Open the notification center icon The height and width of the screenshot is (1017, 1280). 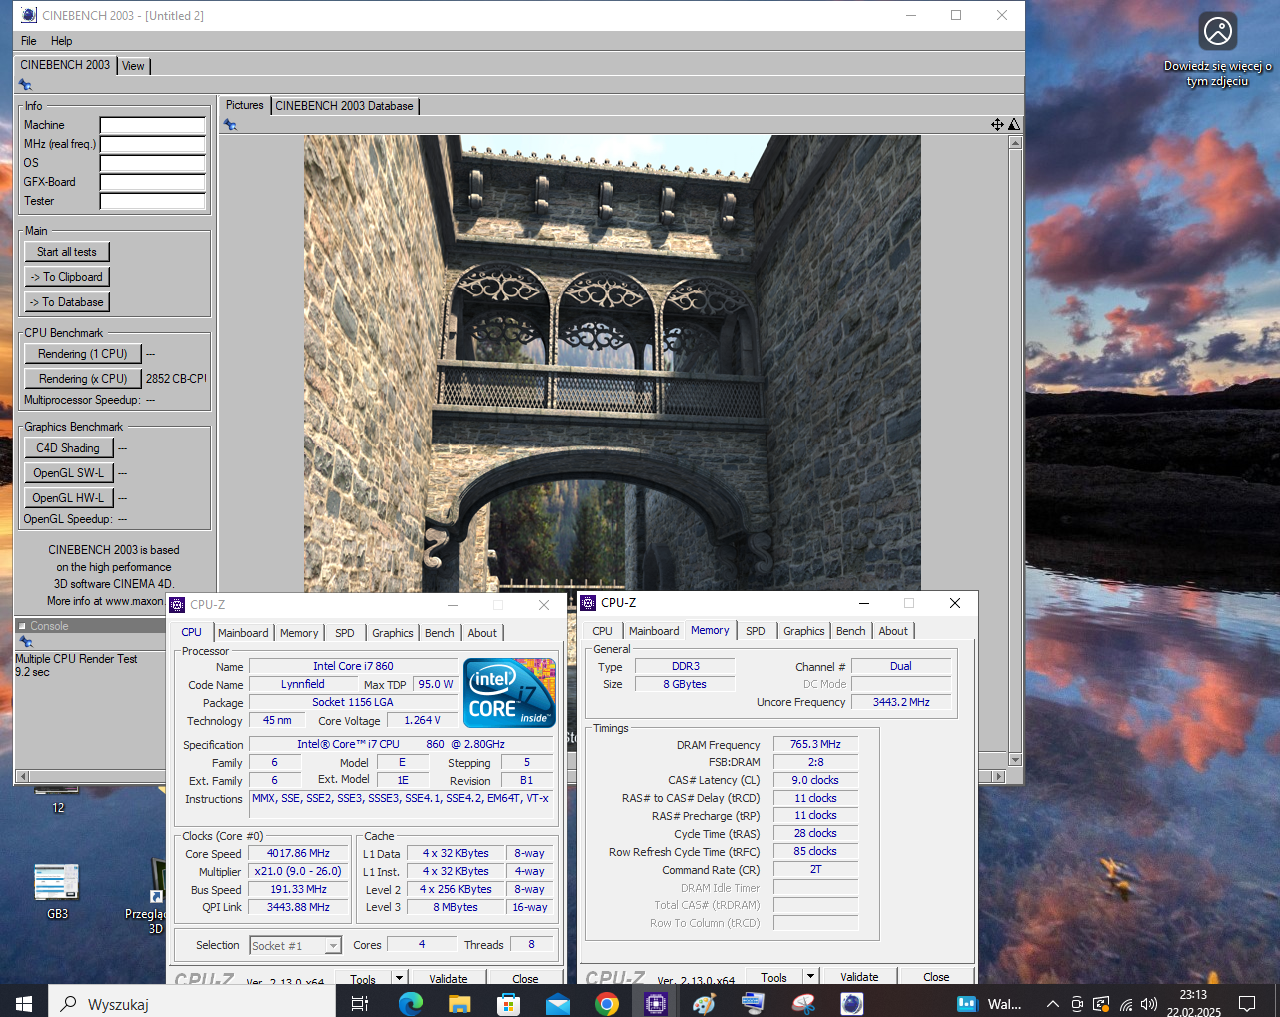coord(1247,1003)
